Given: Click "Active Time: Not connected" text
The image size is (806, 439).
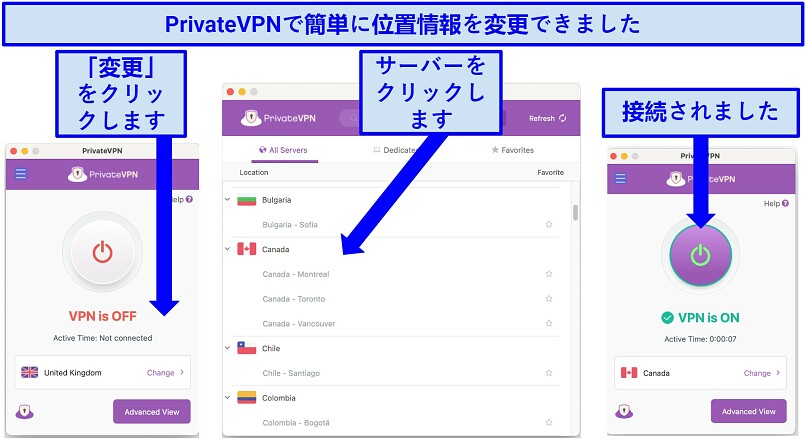Looking at the screenshot, I should click(102, 338).
